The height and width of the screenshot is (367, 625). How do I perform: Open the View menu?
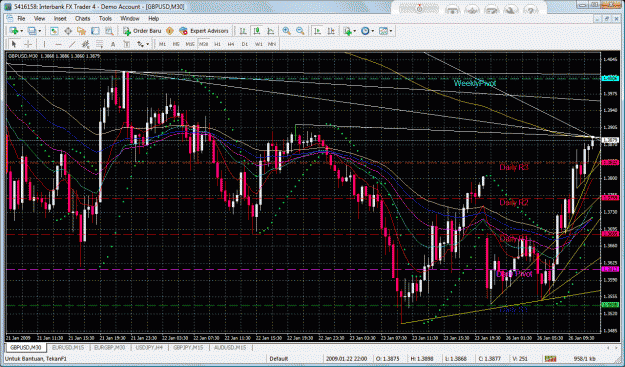click(x=39, y=18)
